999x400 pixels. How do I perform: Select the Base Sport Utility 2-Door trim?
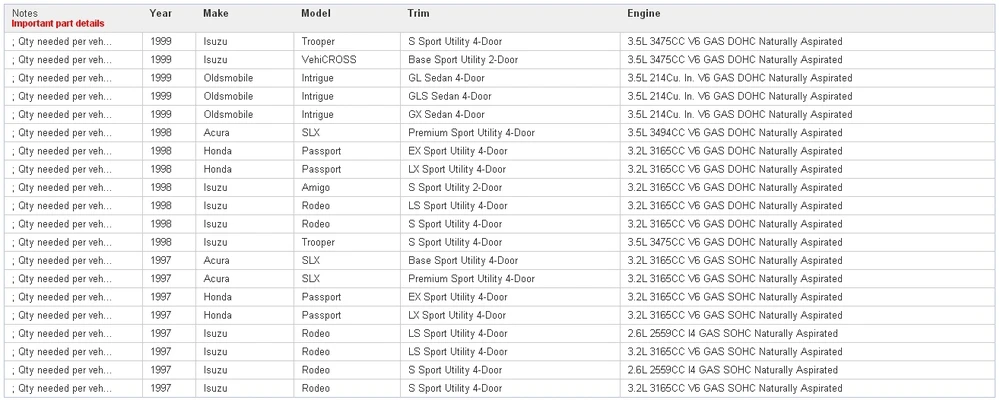[x=463, y=60]
